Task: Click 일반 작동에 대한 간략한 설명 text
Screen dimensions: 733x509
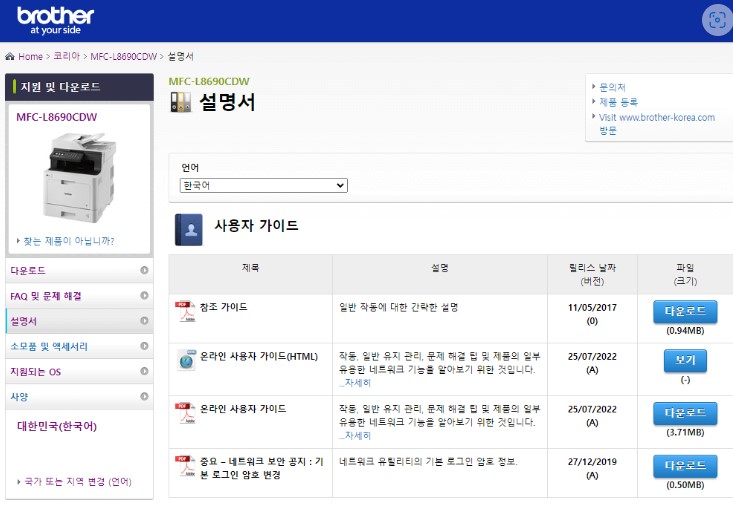Action: coord(398,307)
